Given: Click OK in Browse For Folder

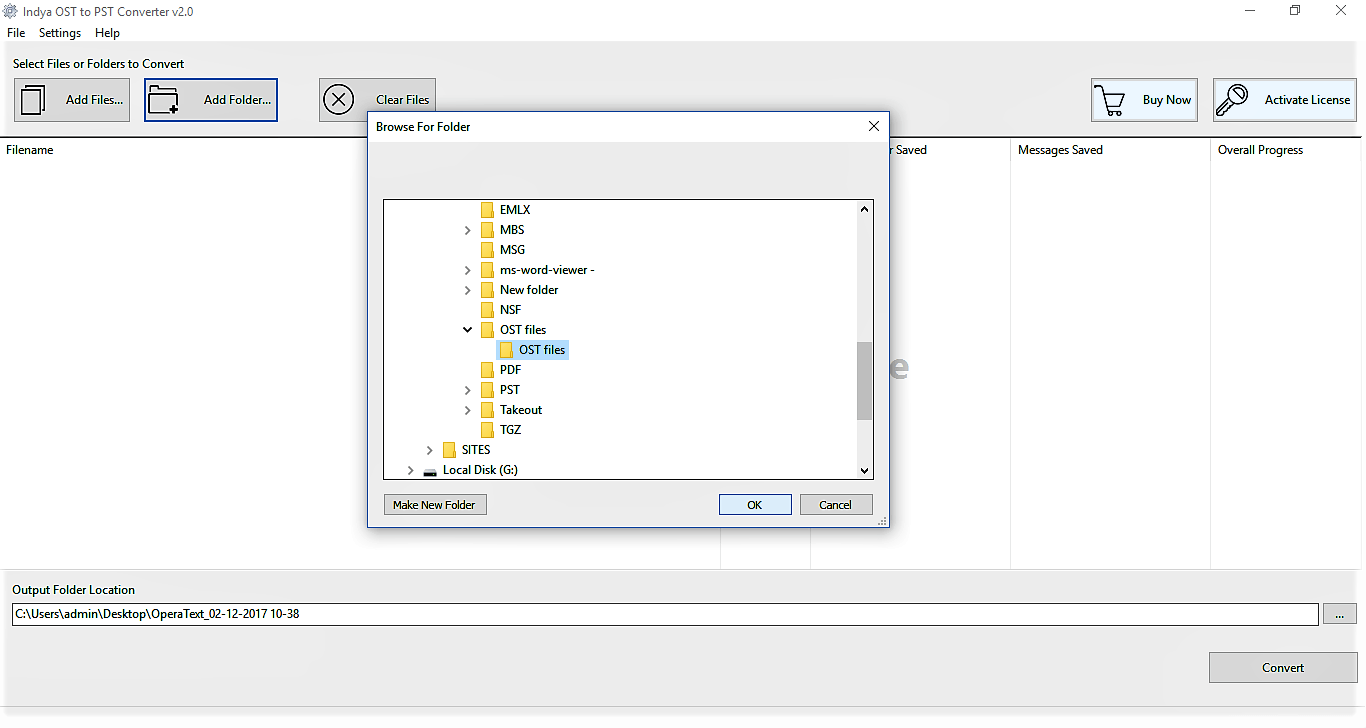Looking at the screenshot, I should [755, 505].
